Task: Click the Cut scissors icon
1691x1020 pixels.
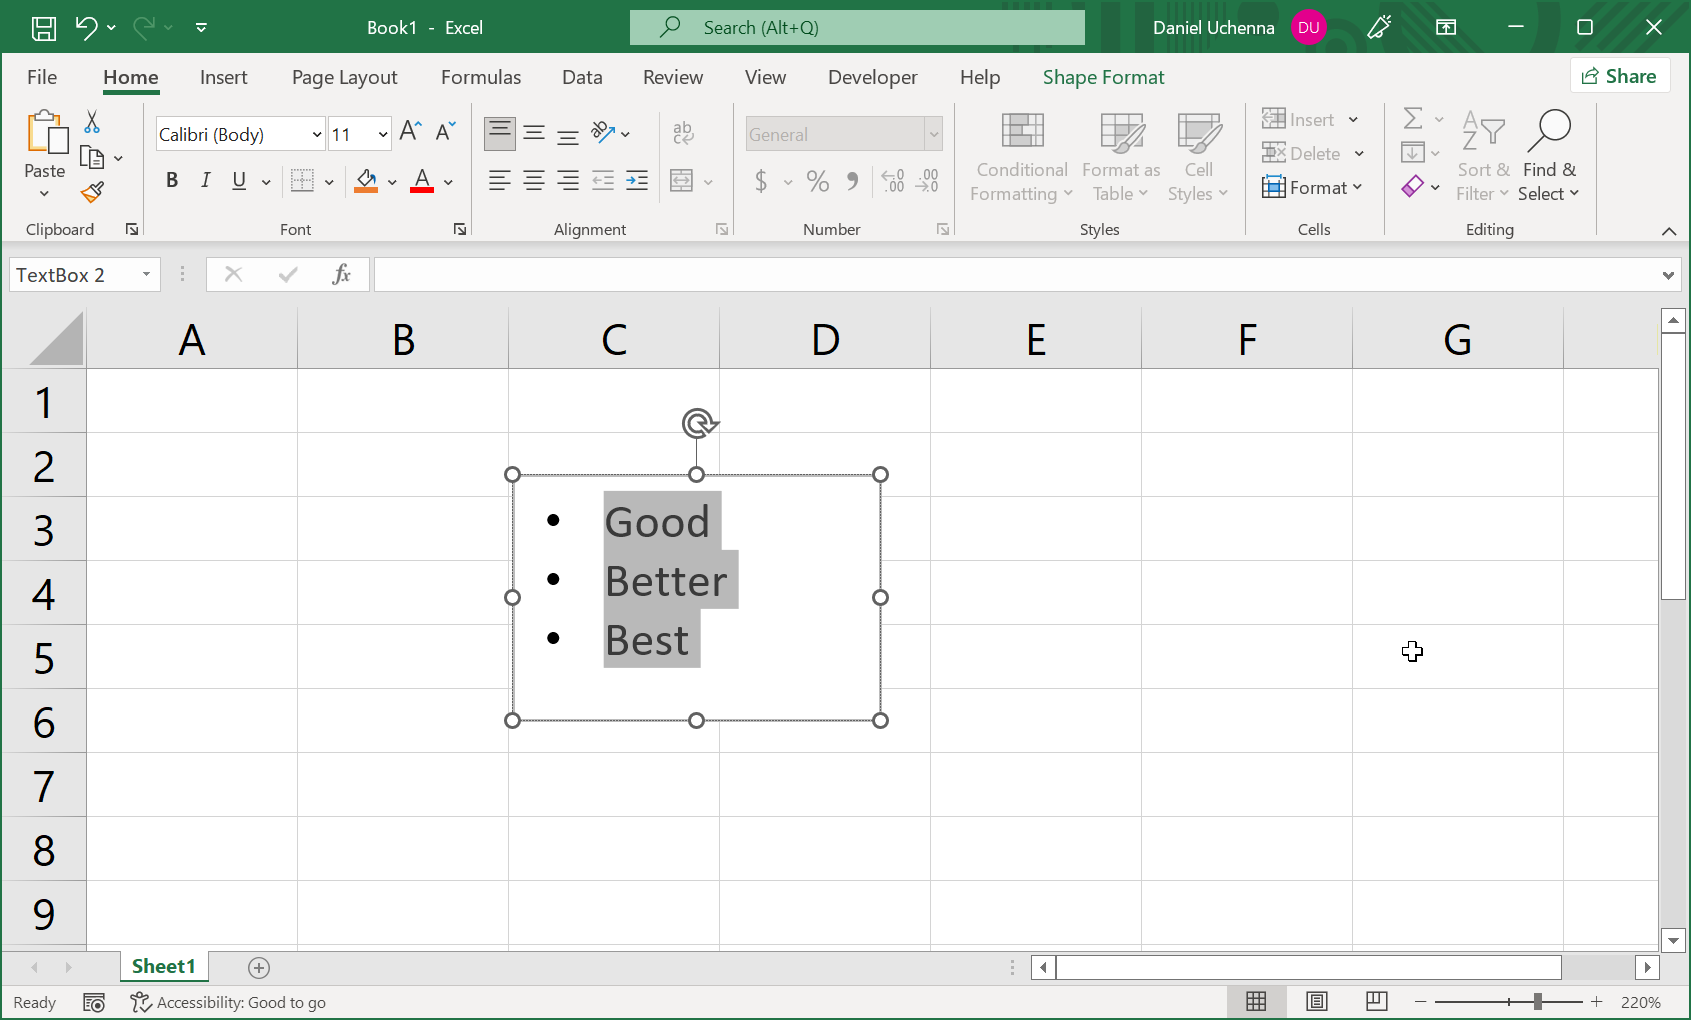Action: point(92,122)
